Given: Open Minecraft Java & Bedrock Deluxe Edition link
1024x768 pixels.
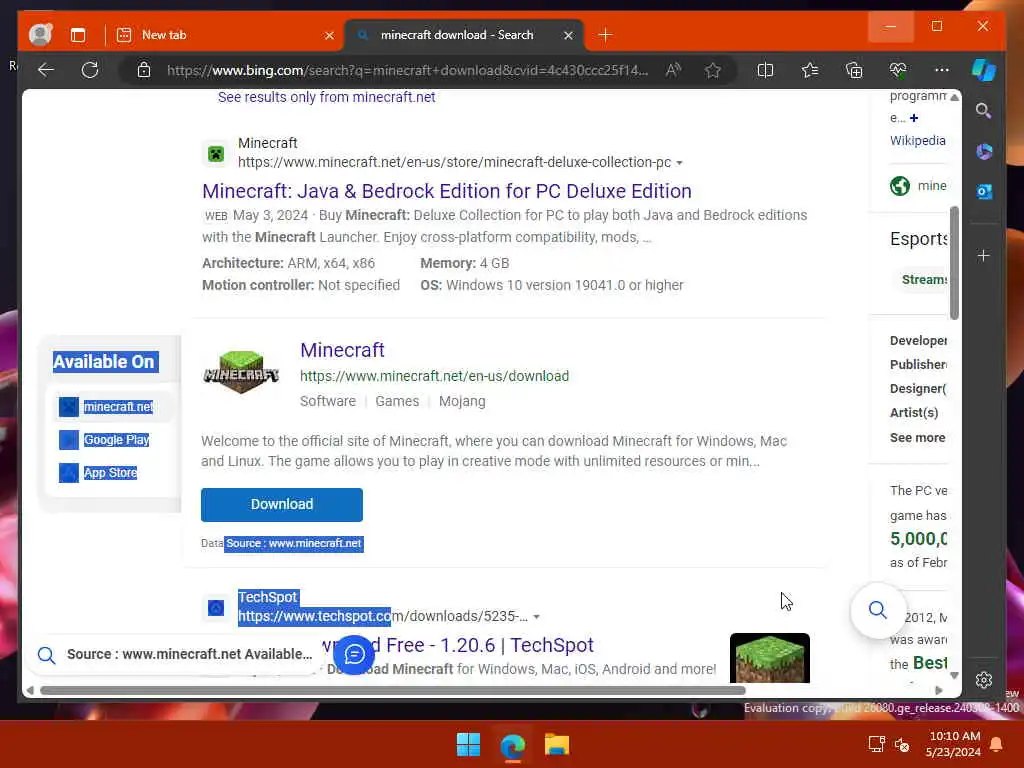Looking at the screenshot, I should (x=447, y=191).
